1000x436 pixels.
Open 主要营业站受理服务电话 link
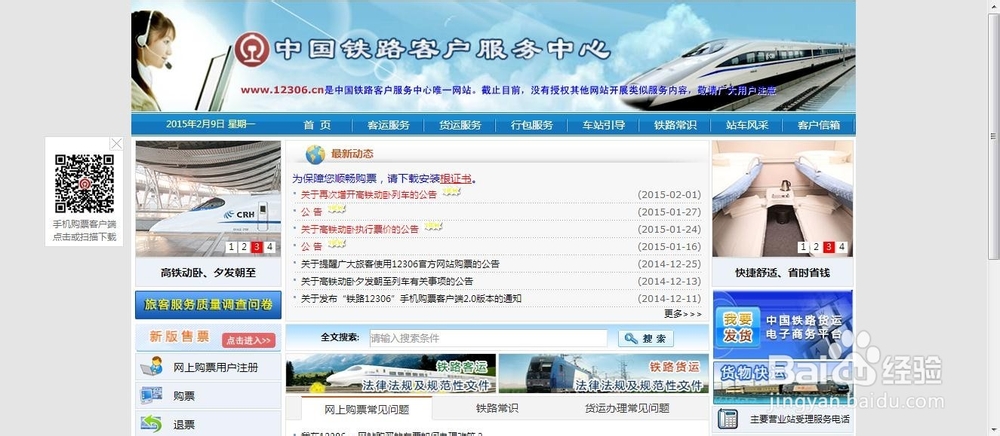click(x=799, y=419)
